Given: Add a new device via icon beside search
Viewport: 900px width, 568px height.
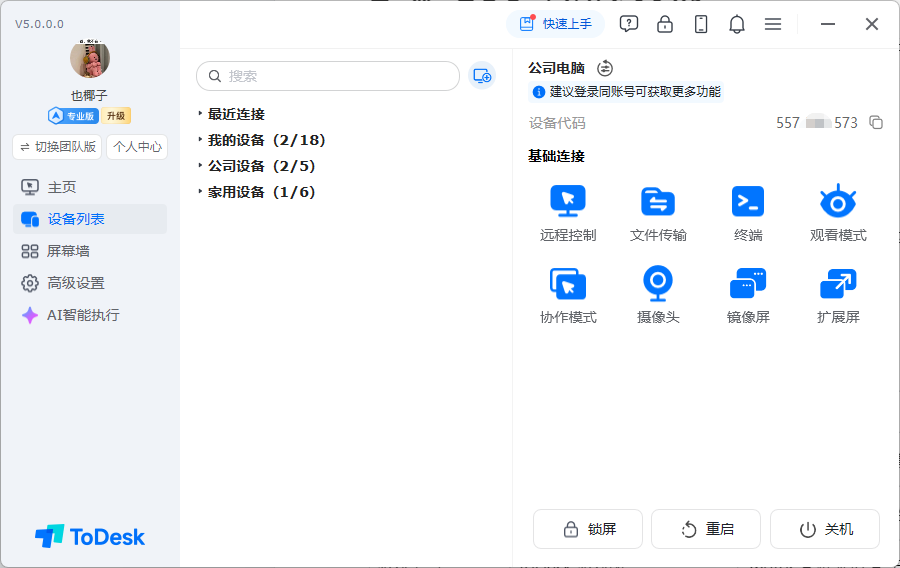Looking at the screenshot, I should coord(482,76).
